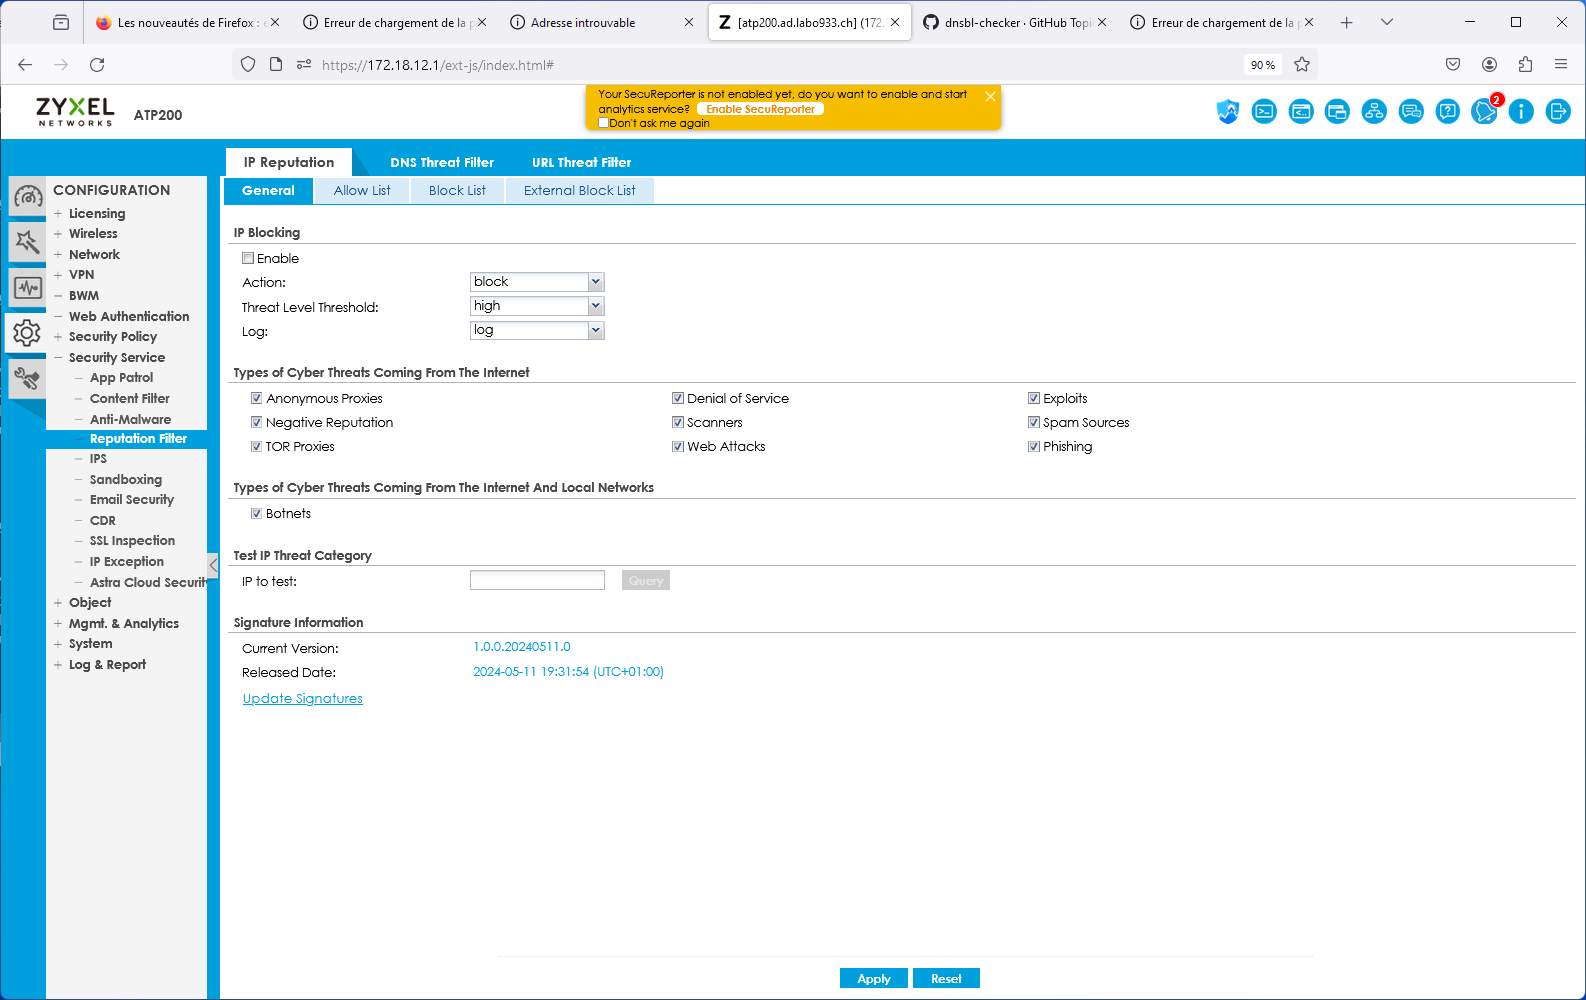This screenshot has width=1586, height=1000.
Task: Check Don't ask me again
Action: coord(604,123)
